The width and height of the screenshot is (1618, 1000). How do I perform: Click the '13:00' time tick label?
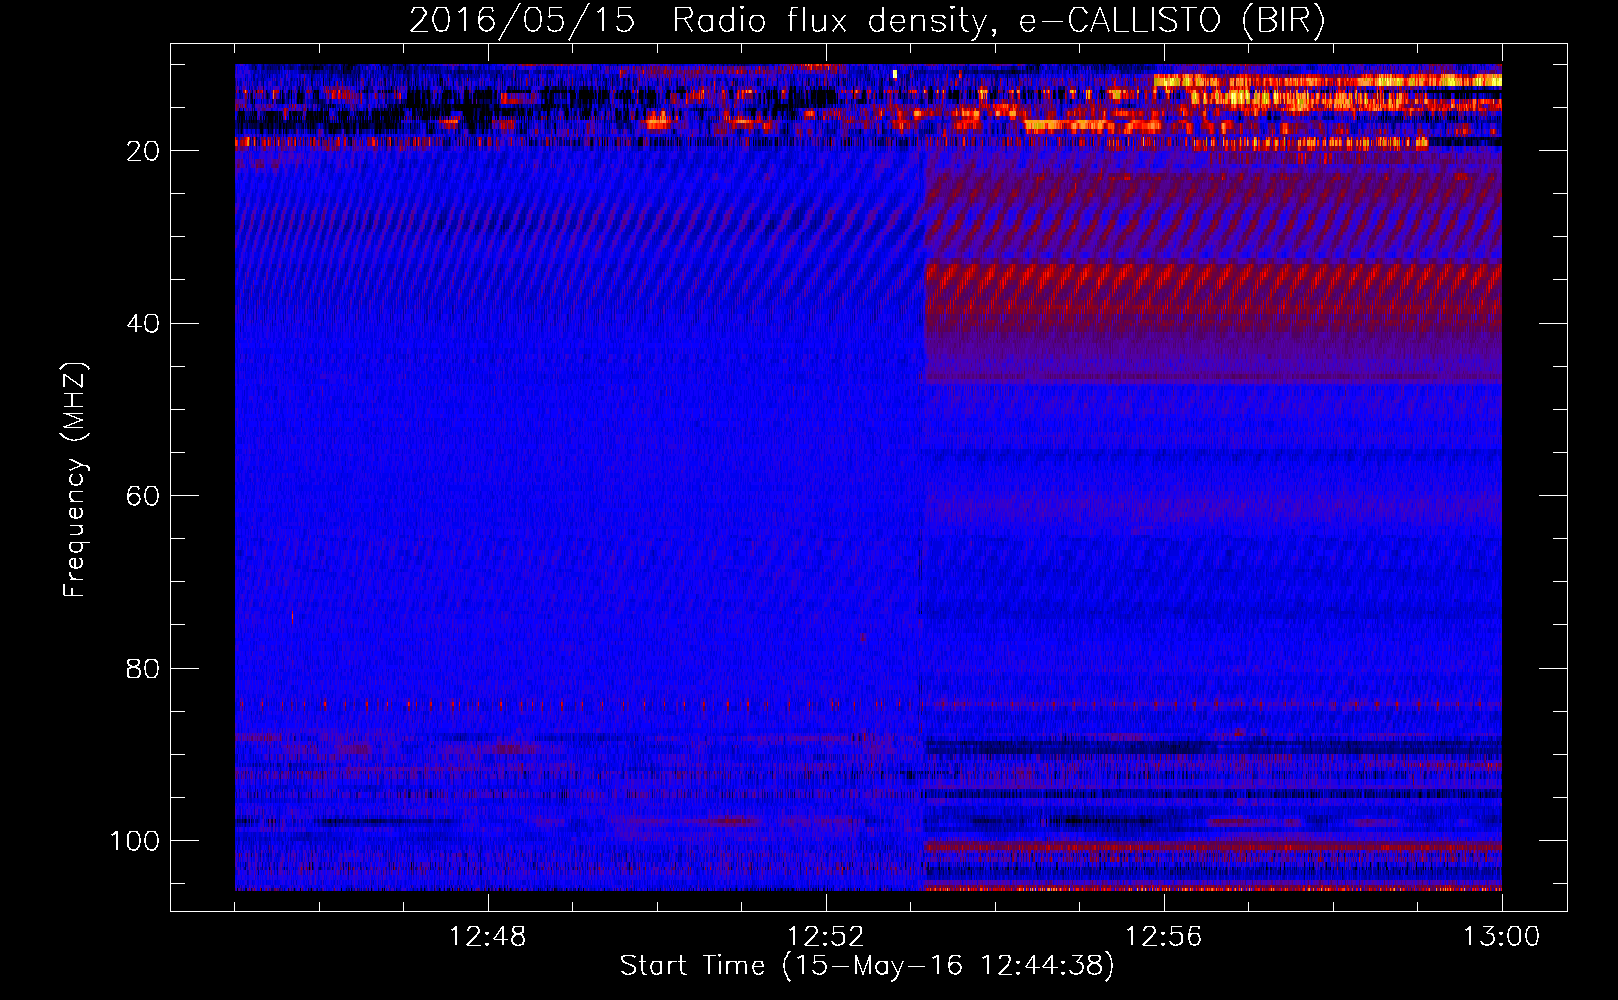point(1502,937)
